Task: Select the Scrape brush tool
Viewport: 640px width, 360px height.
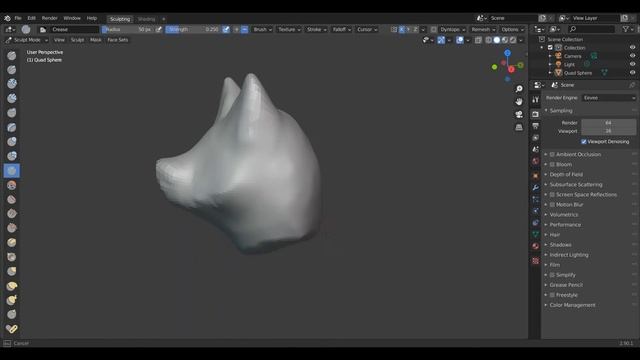Action: pos(11,228)
